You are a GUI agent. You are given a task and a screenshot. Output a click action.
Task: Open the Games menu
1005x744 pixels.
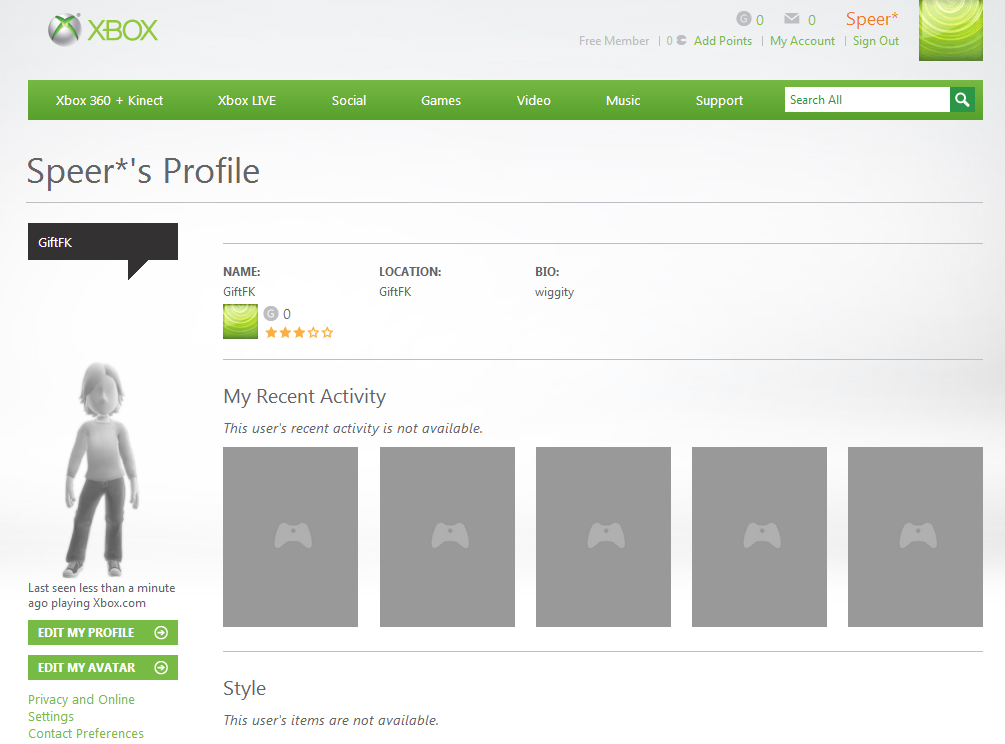441,100
